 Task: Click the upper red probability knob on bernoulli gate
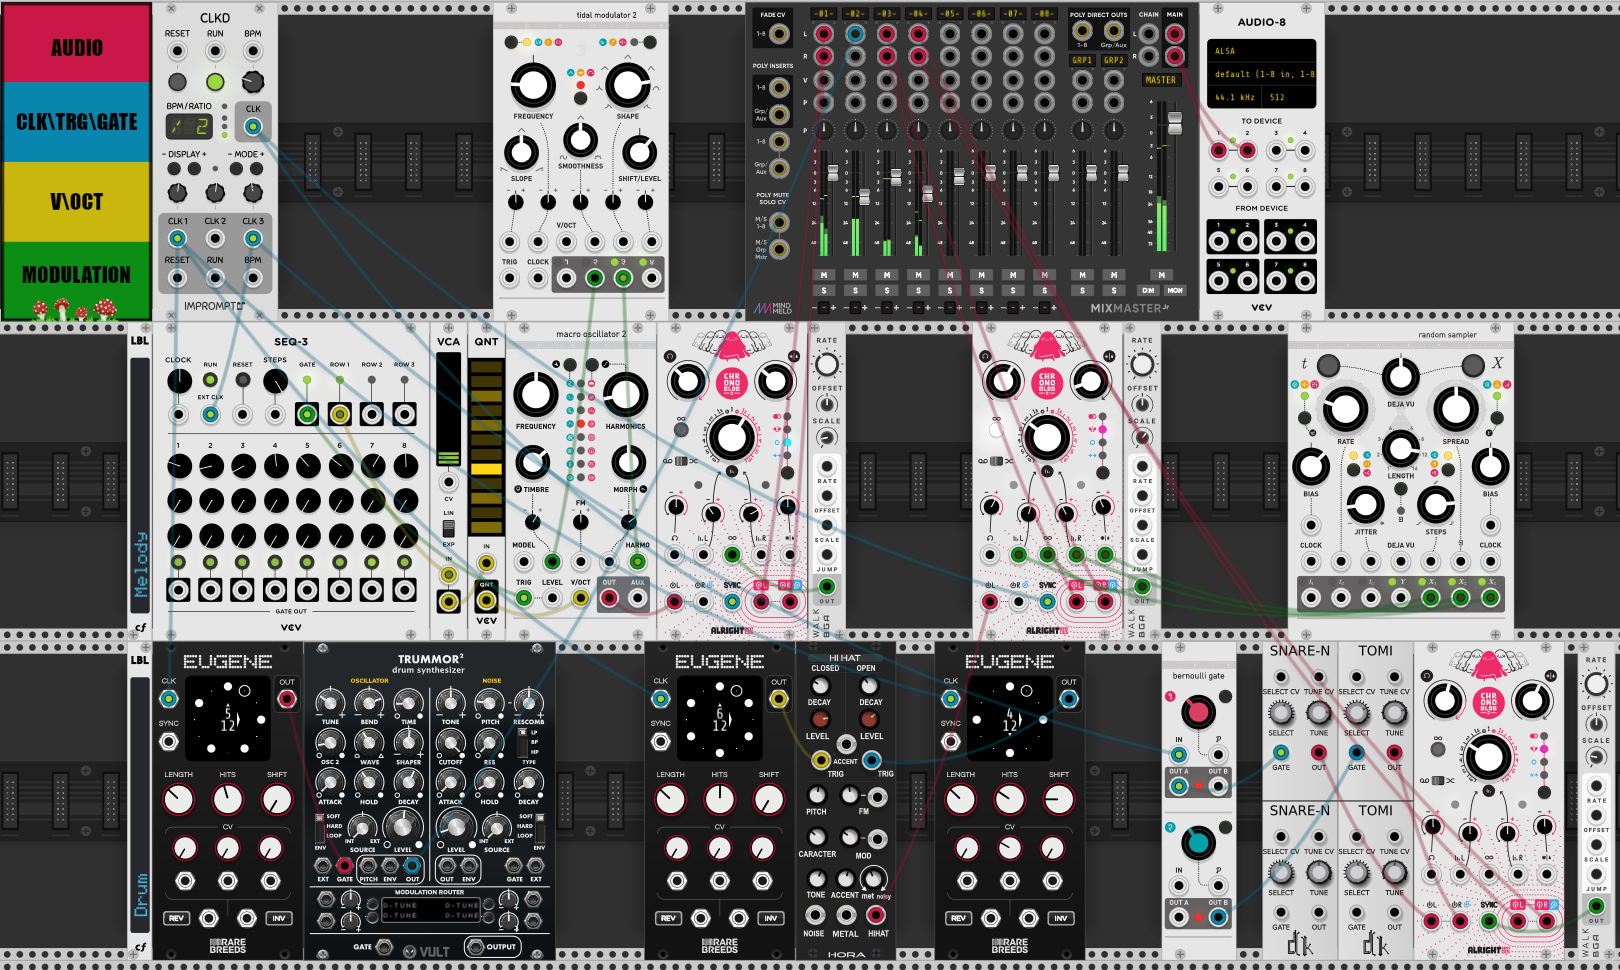1198,712
